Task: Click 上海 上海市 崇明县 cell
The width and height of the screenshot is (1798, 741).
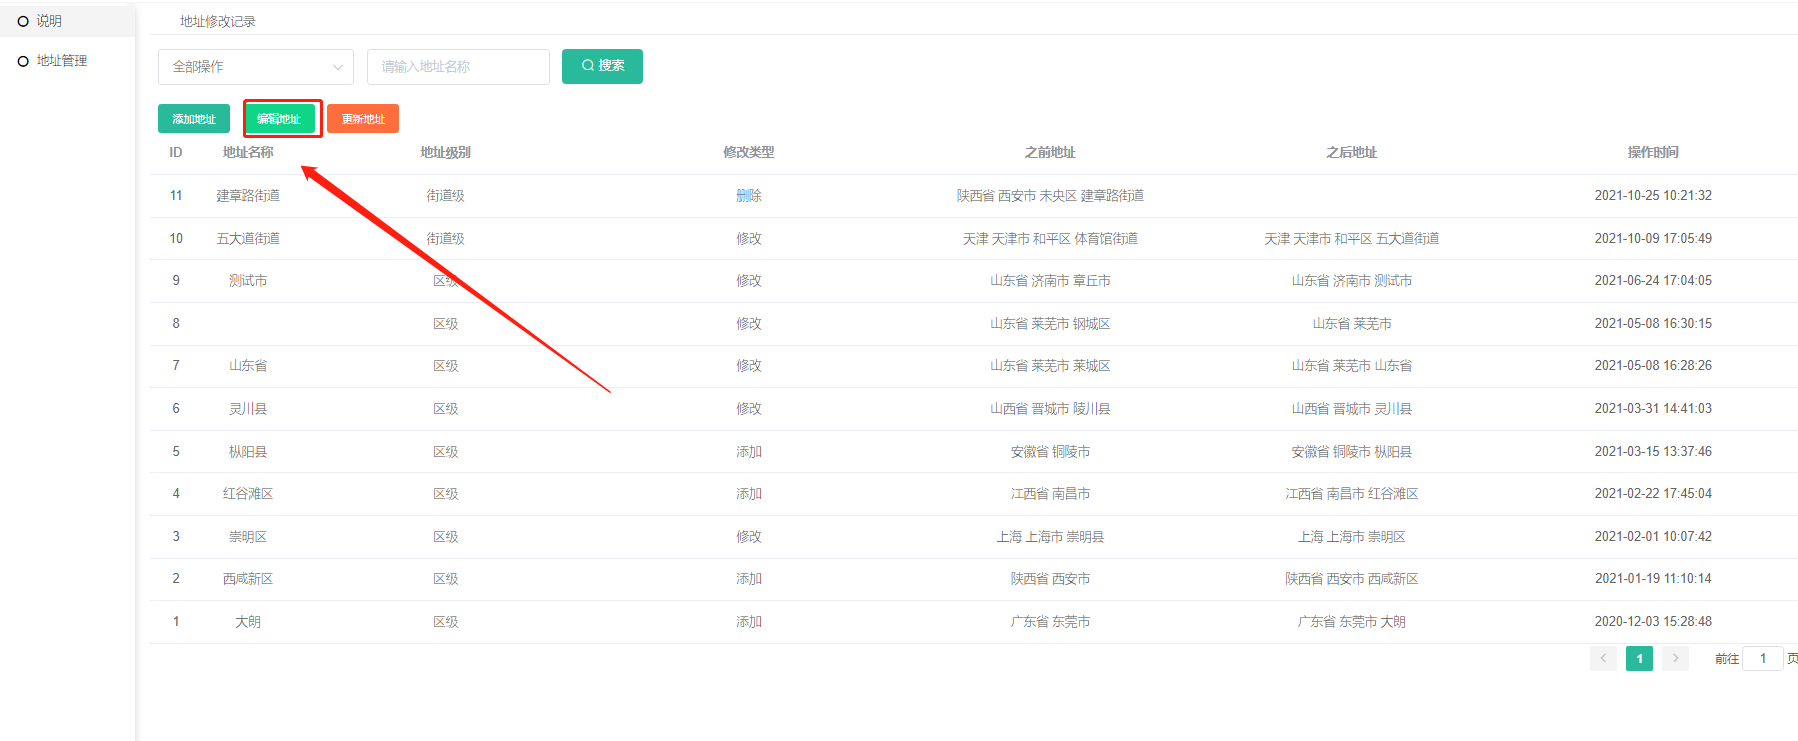Action: 1050,537
